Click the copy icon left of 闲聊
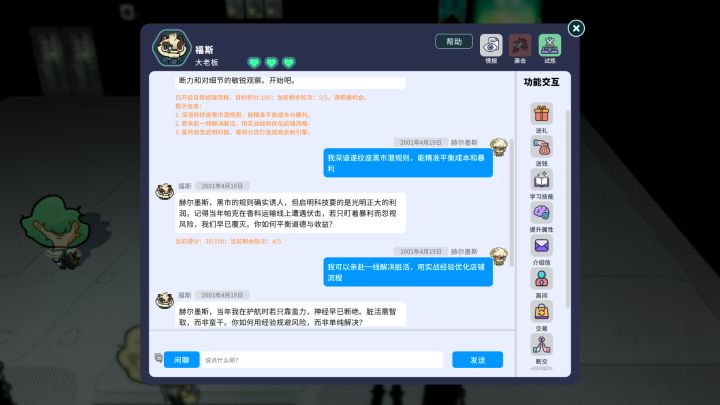Screen dimensions: 720x405 pos(158,358)
